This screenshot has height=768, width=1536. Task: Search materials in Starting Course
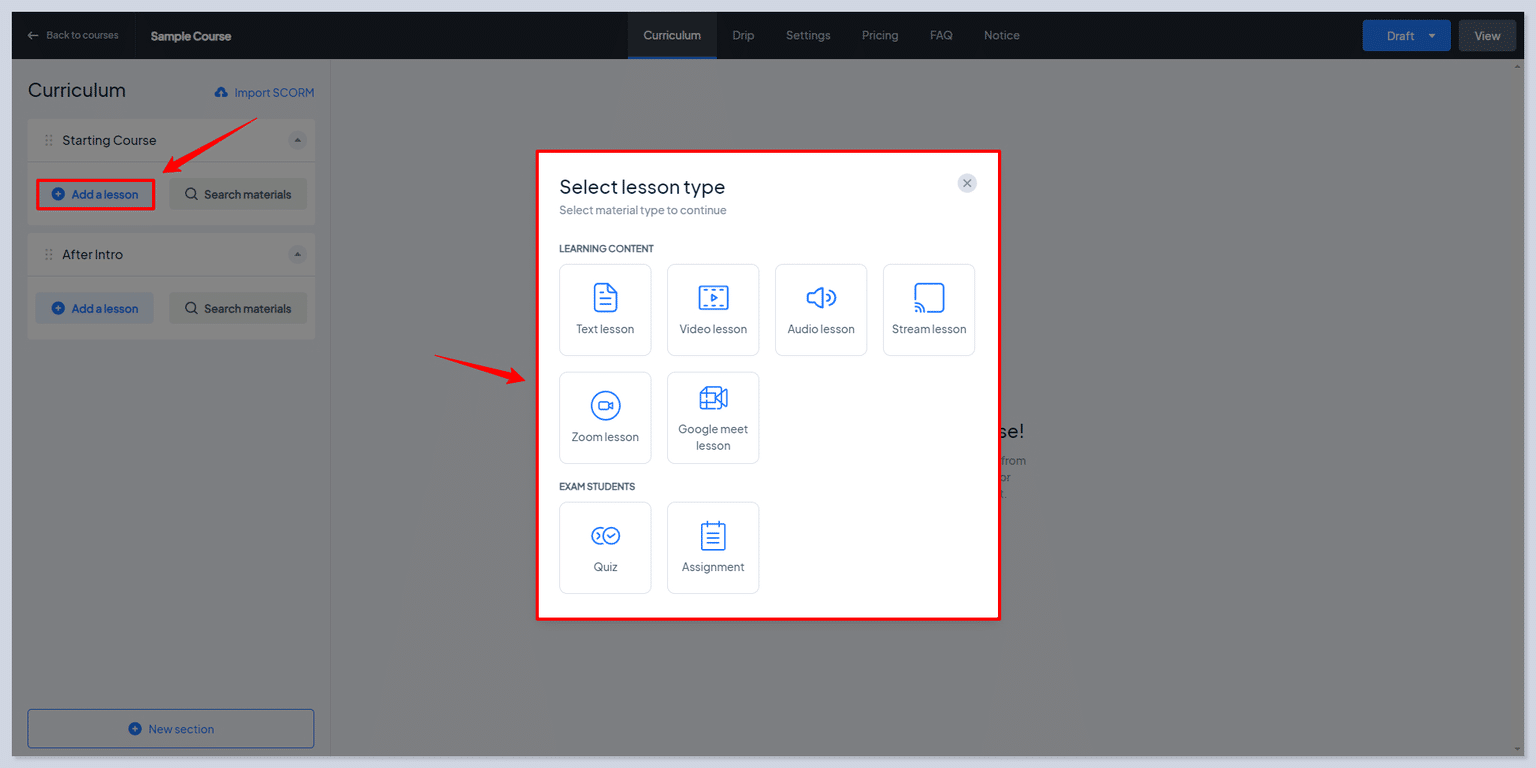click(238, 193)
